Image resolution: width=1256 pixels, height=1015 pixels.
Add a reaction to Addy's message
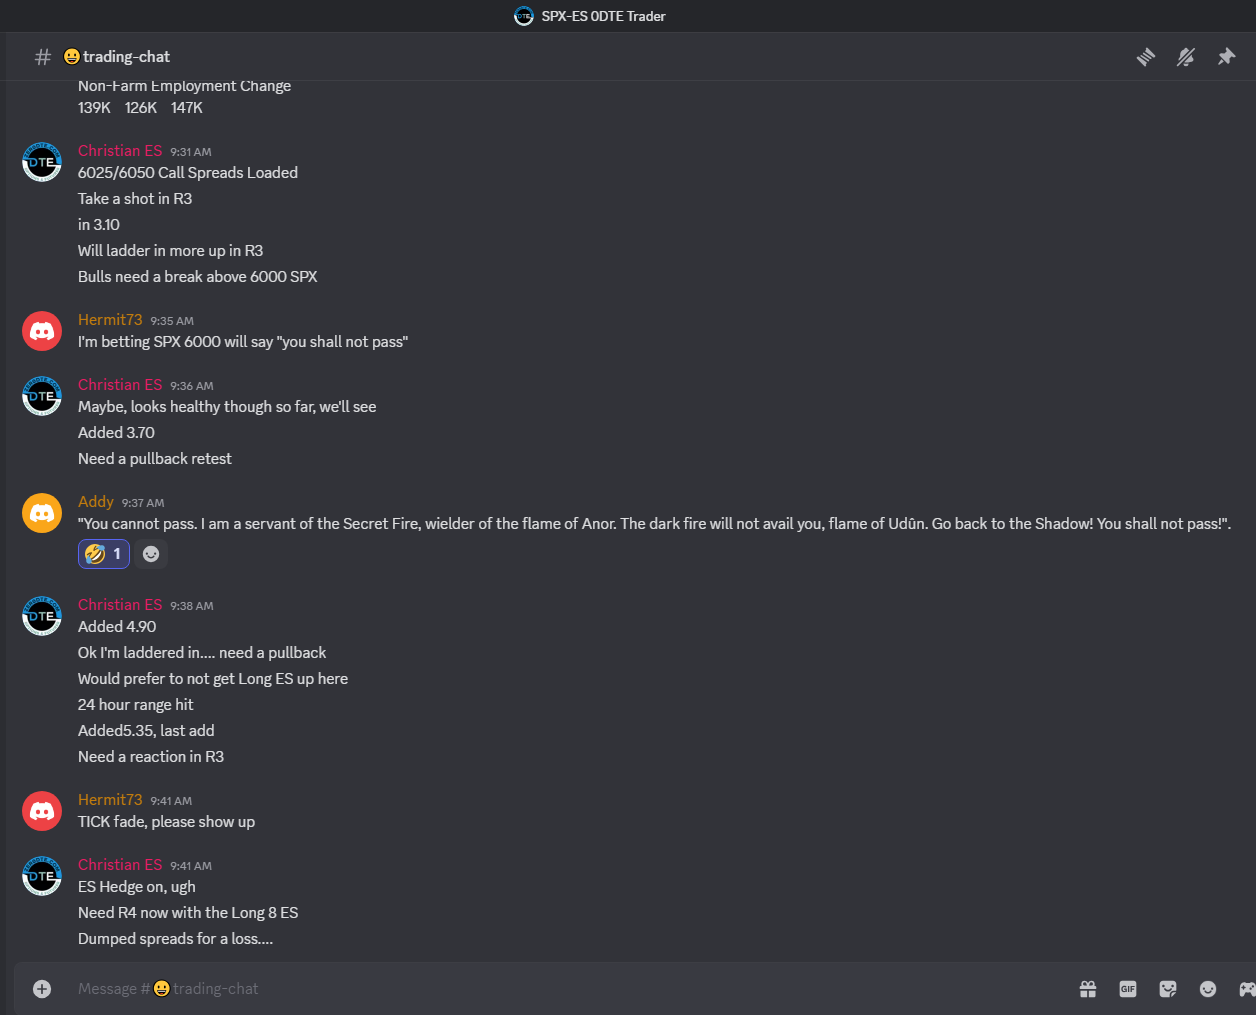[x=151, y=554]
